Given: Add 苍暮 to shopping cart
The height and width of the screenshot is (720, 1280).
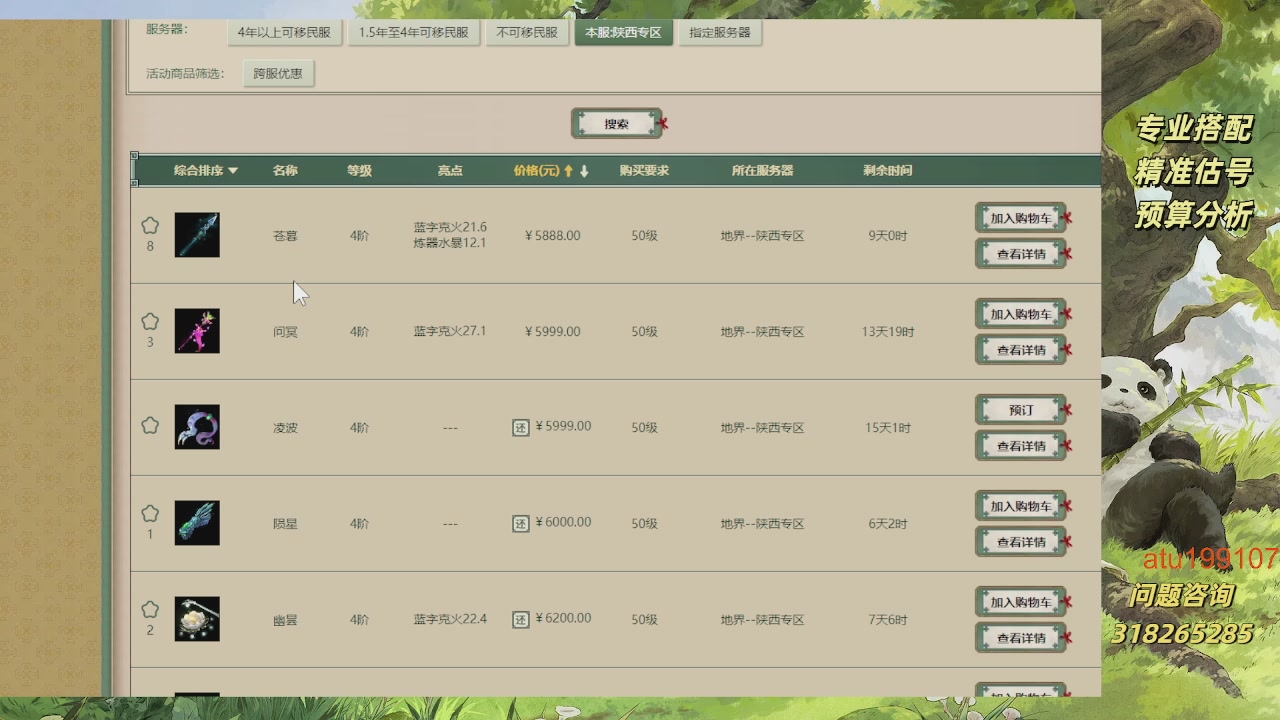Looking at the screenshot, I should 1021,218.
